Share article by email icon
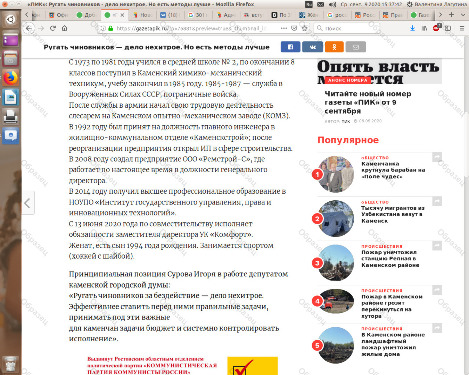The image size is (469, 375). 356,47
